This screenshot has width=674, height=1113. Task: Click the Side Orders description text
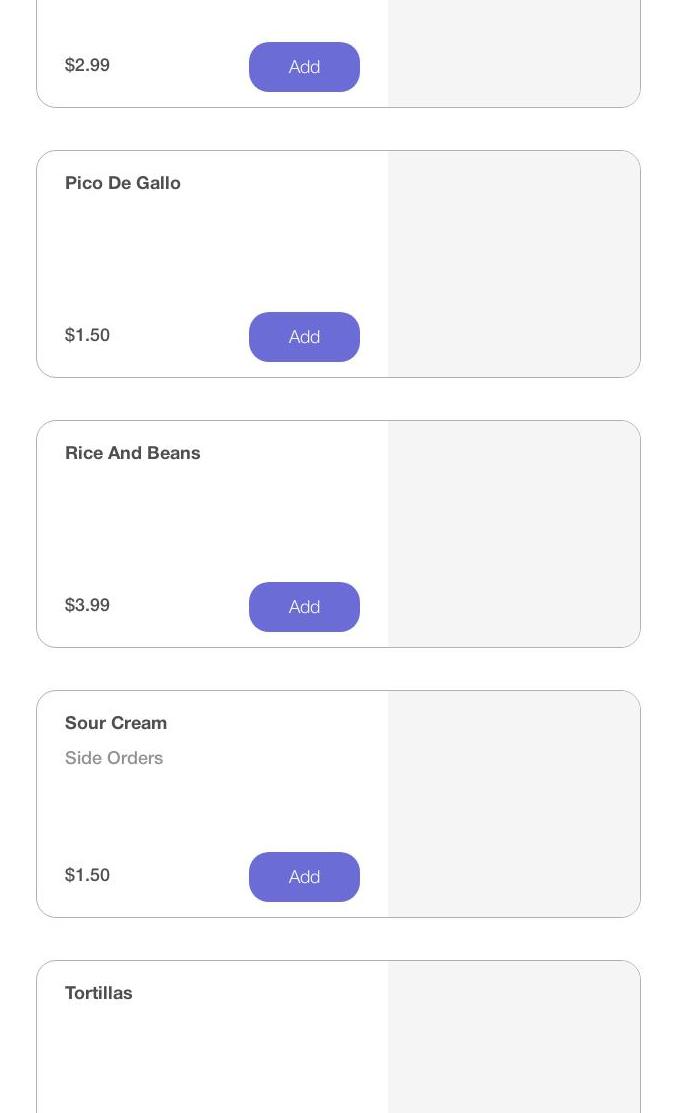point(114,758)
